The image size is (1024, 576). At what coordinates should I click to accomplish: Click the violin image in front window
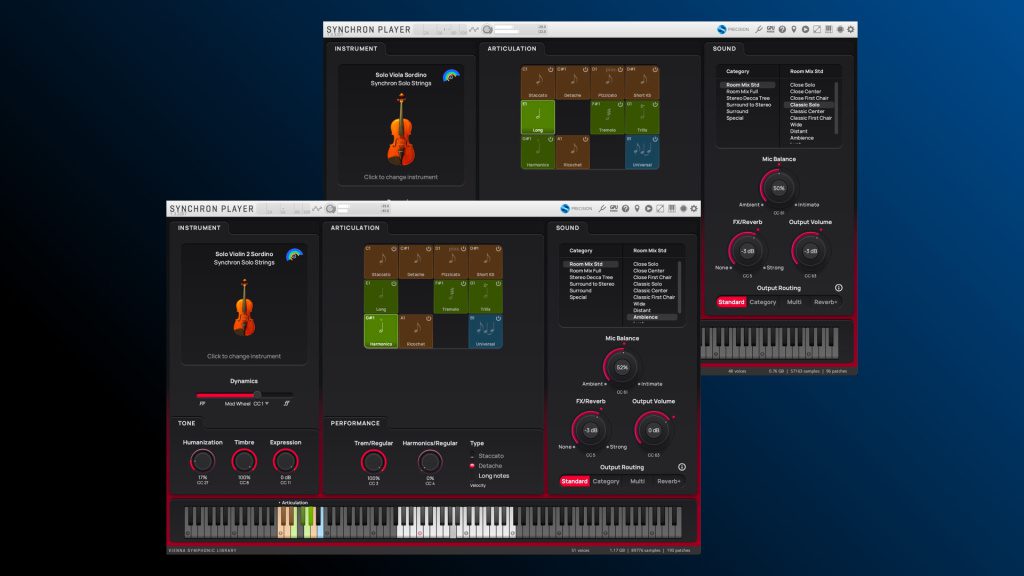[x=244, y=308]
